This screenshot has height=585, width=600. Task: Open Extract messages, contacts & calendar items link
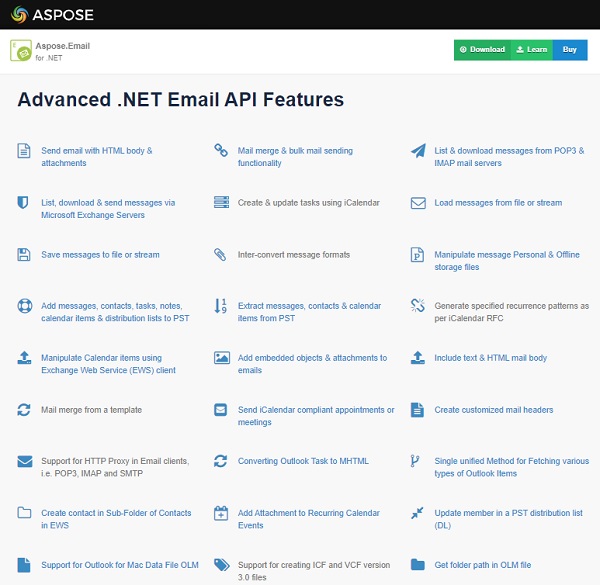(x=309, y=312)
